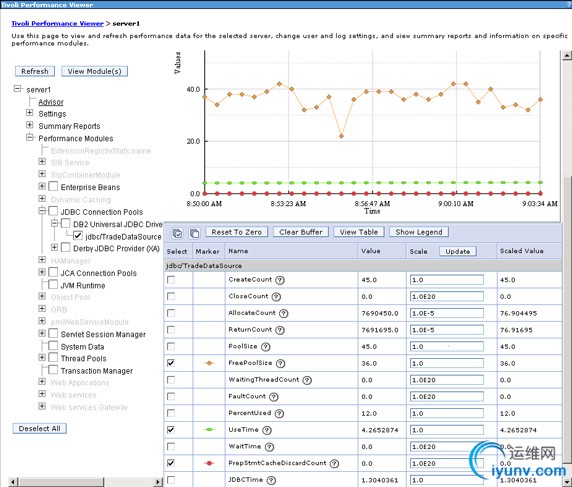Enable the Thread Pools checkbox
Screen dimensions: 572x487
point(53,357)
